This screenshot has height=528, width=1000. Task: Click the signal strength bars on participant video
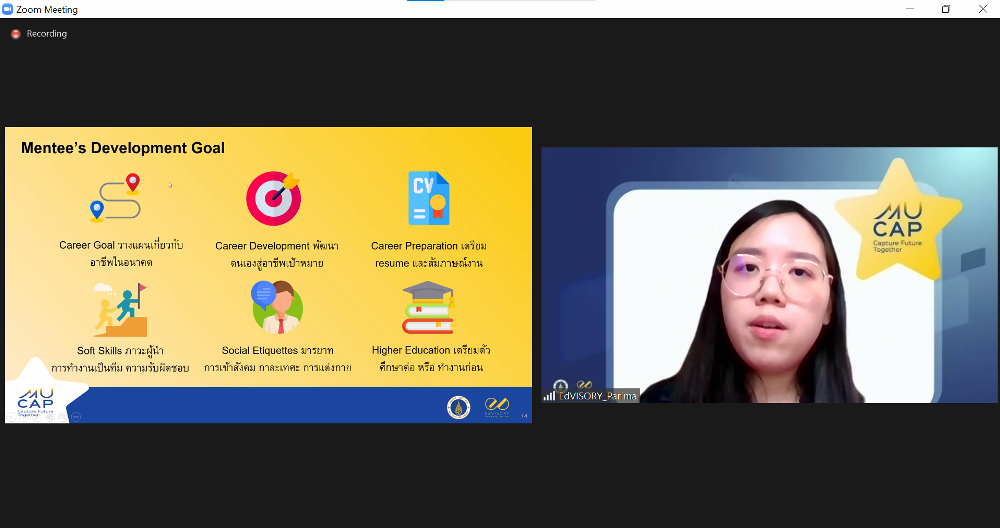(x=548, y=395)
